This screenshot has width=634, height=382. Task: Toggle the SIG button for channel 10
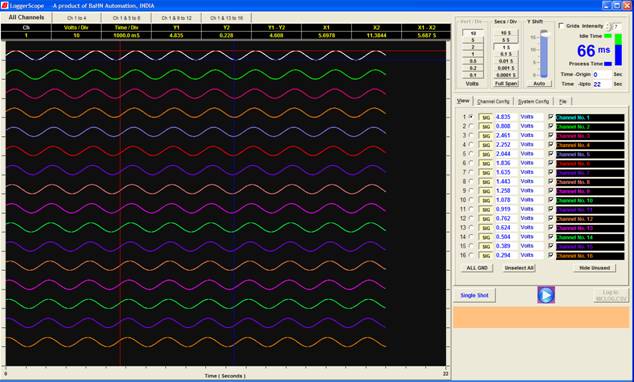tap(485, 200)
